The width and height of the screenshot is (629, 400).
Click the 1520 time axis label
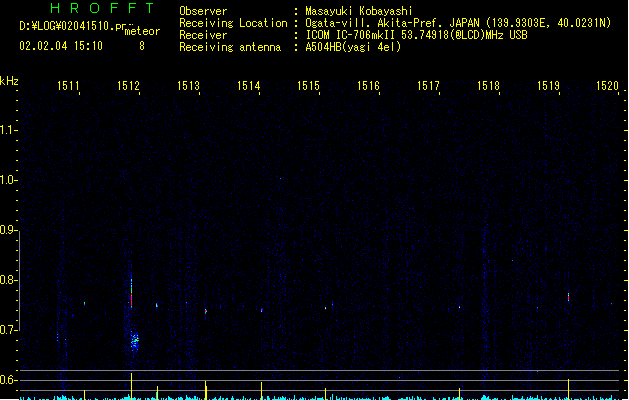(607, 86)
